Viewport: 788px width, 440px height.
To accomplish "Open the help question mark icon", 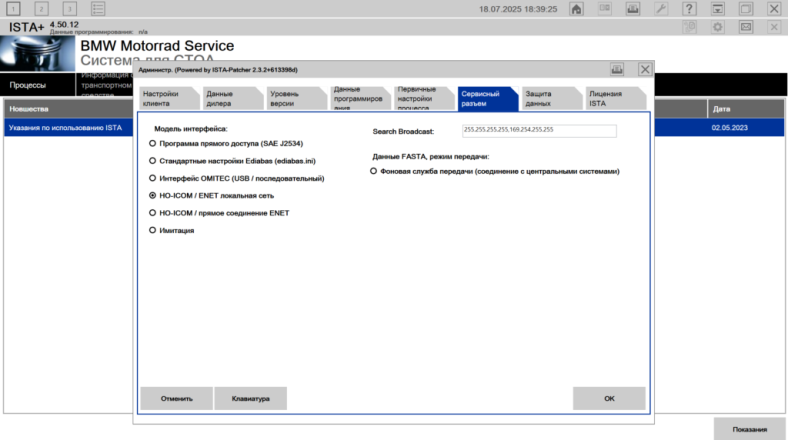I will point(689,9).
